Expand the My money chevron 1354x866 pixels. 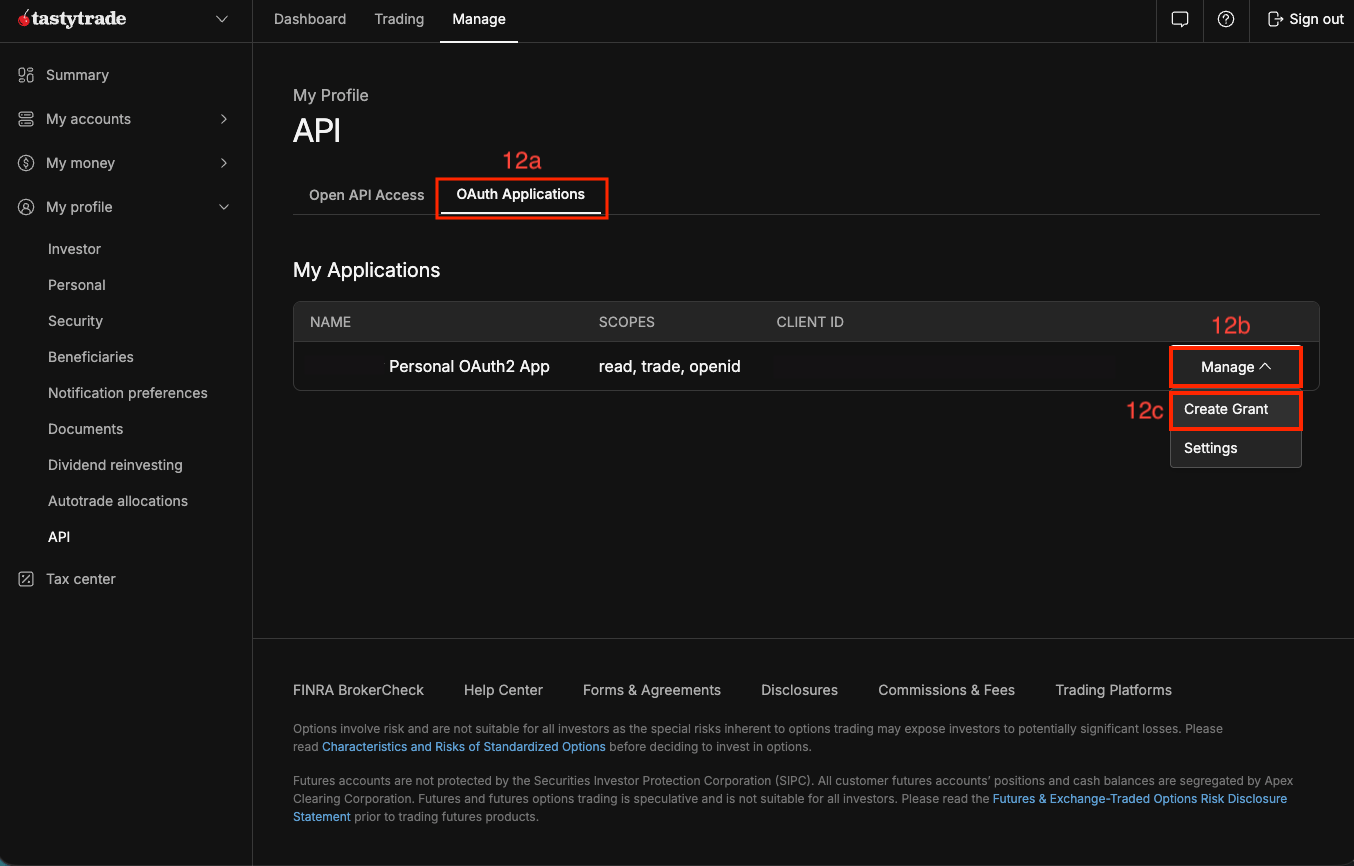[x=224, y=163]
